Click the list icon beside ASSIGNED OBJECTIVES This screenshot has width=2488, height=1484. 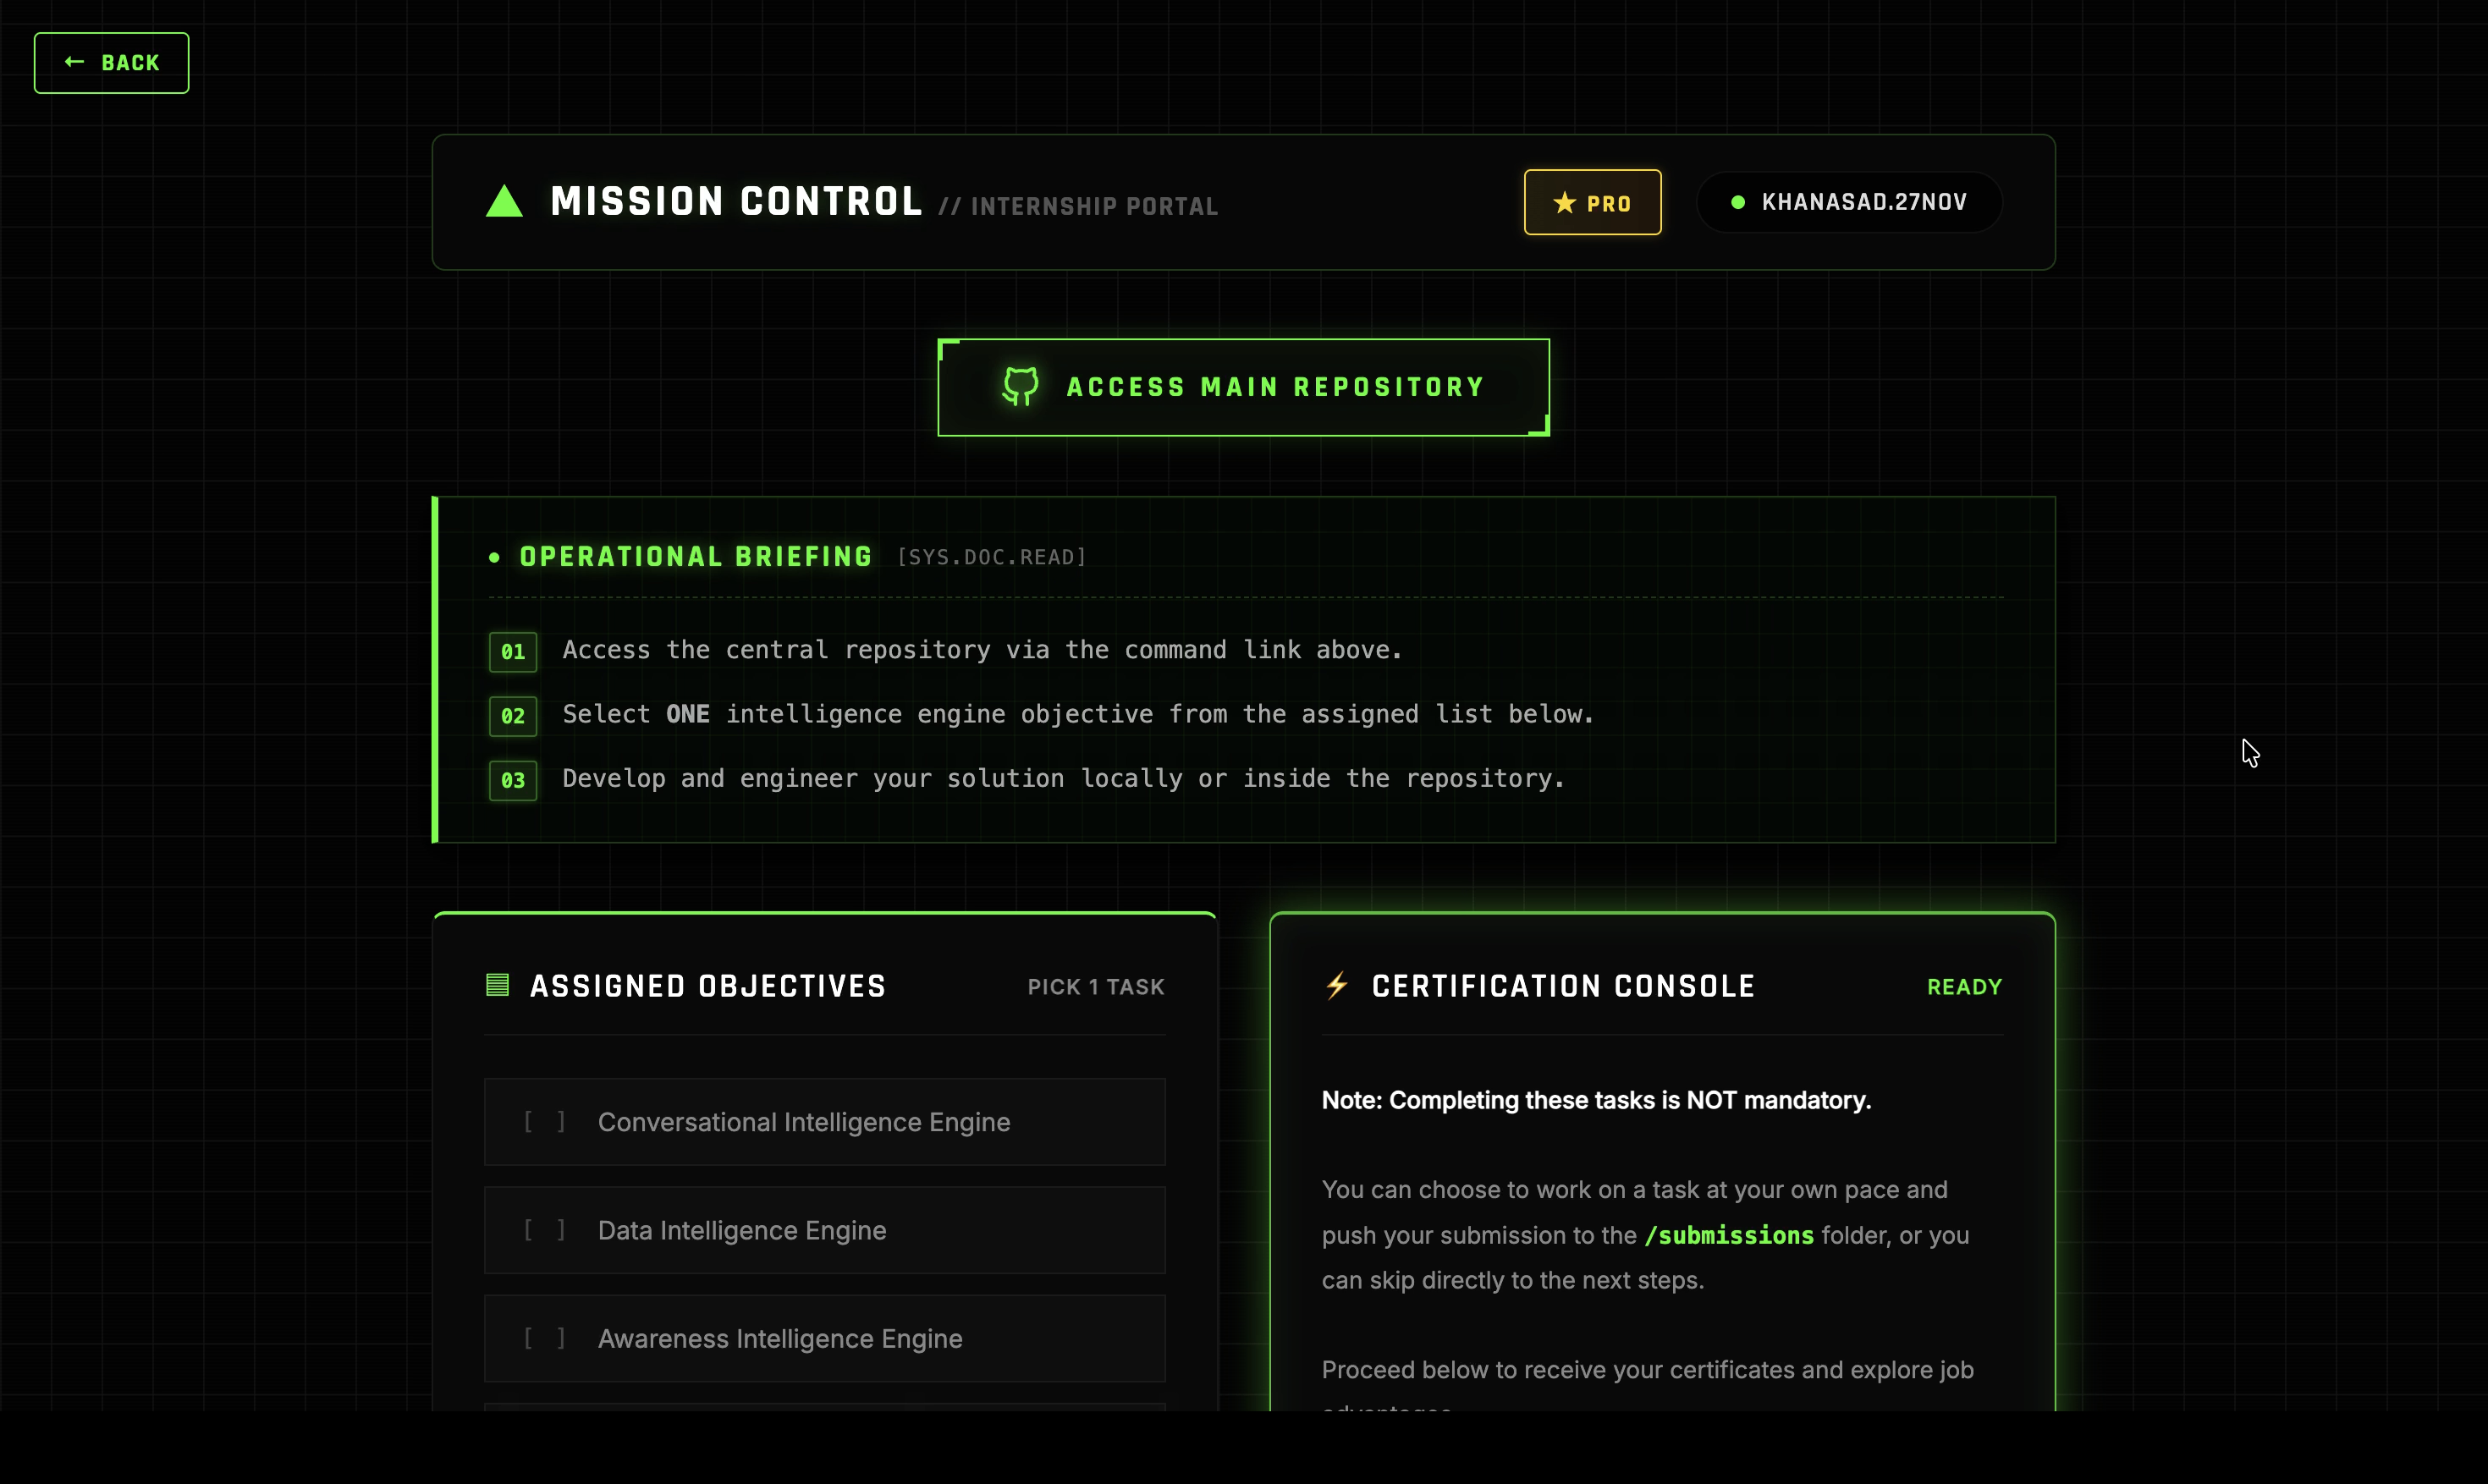pos(497,985)
